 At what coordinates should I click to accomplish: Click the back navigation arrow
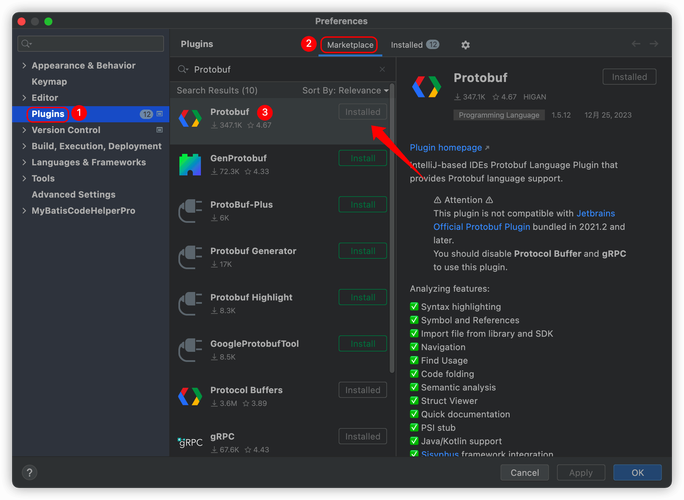[x=636, y=44]
